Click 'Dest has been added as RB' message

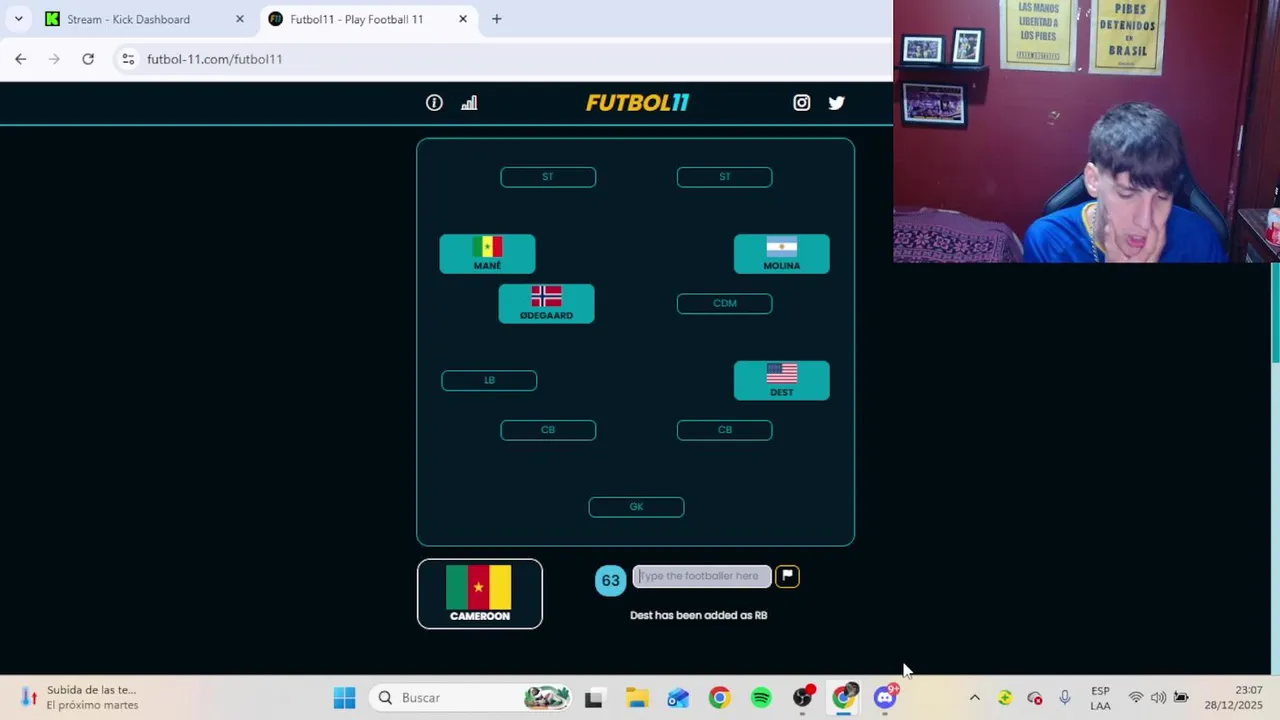698,615
